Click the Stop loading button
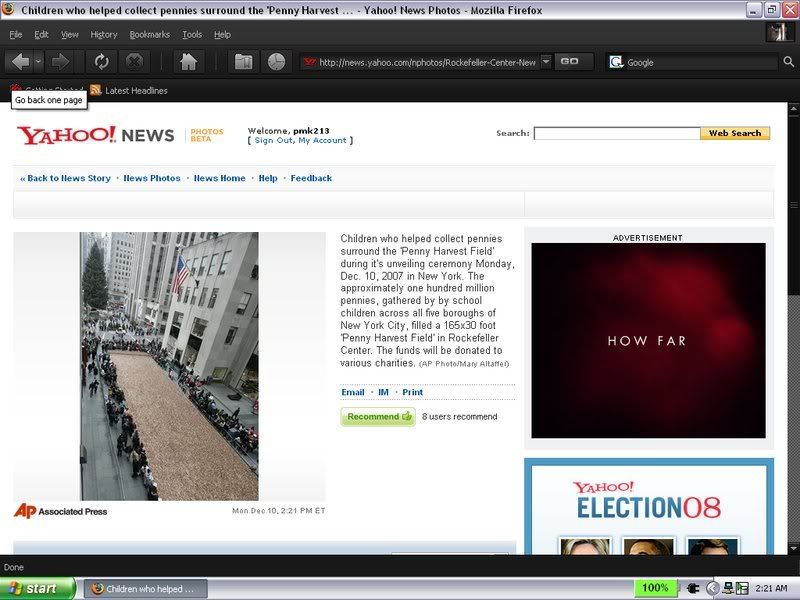This screenshot has width=800, height=600. pos(134,62)
